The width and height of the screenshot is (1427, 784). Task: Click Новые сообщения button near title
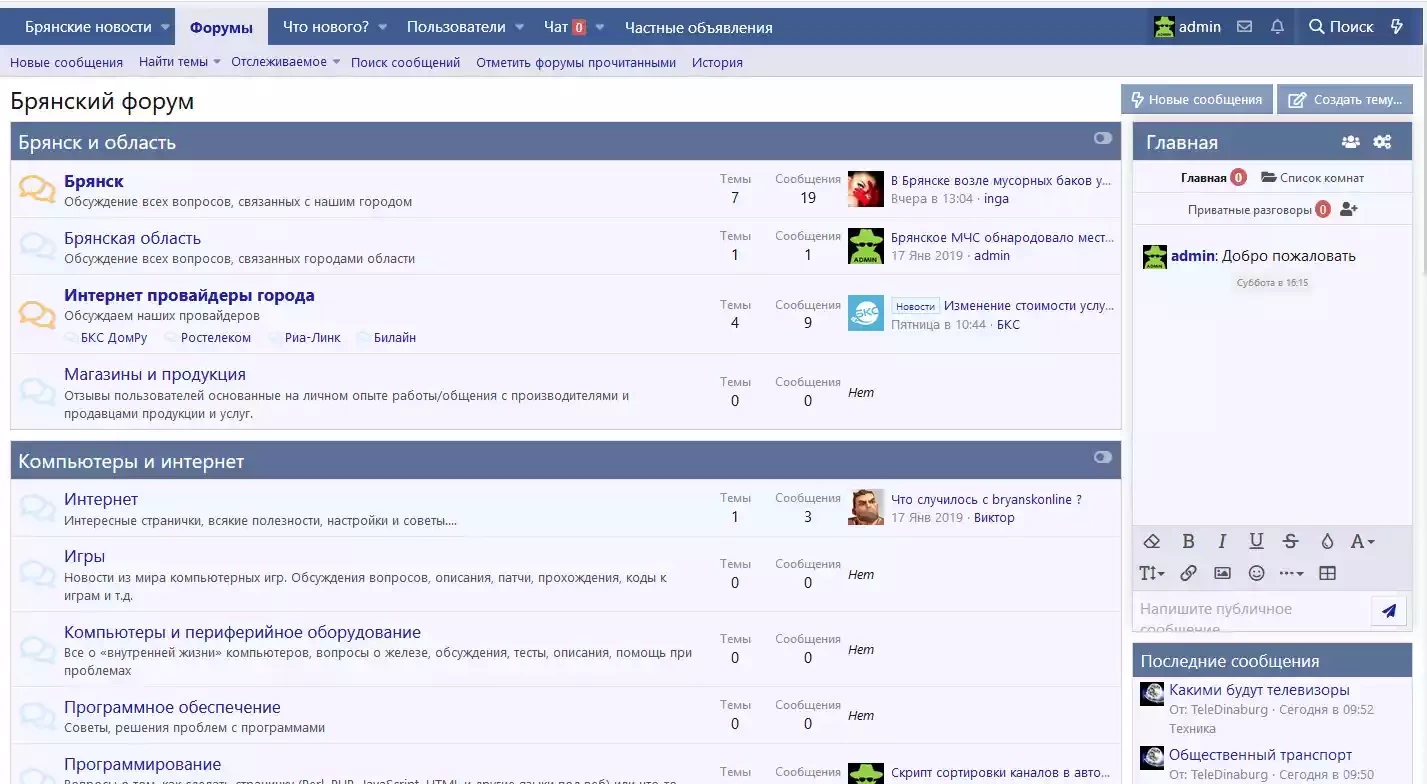point(1196,100)
